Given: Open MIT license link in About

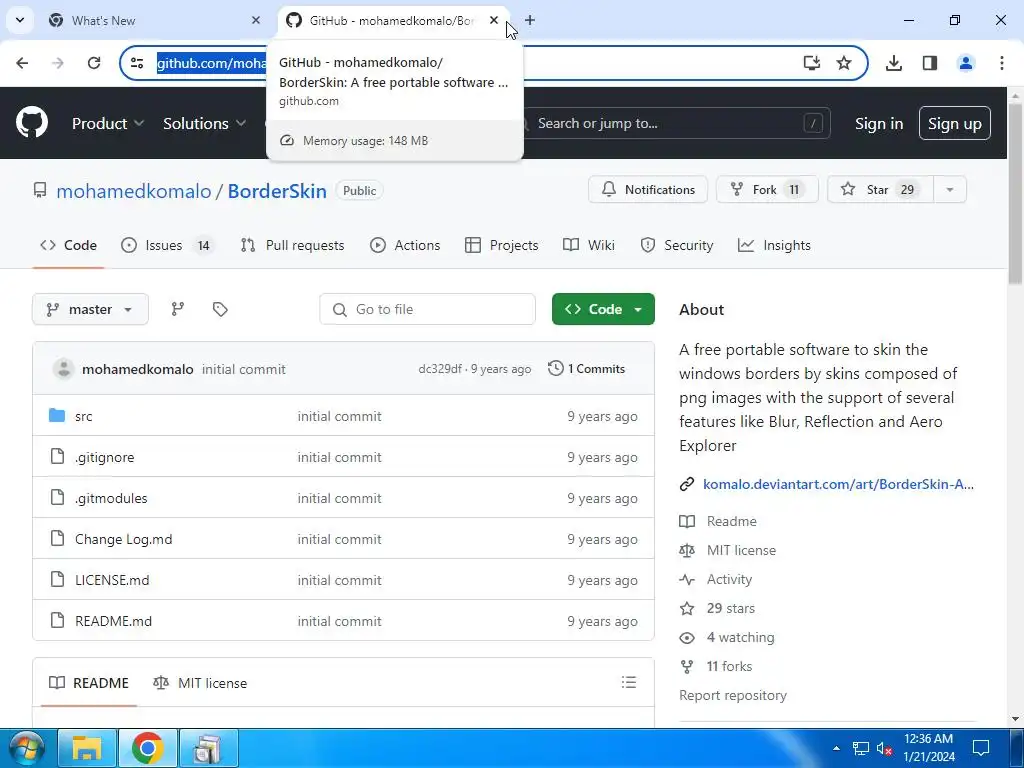Looking at the screenshot, I should point(741,550).
